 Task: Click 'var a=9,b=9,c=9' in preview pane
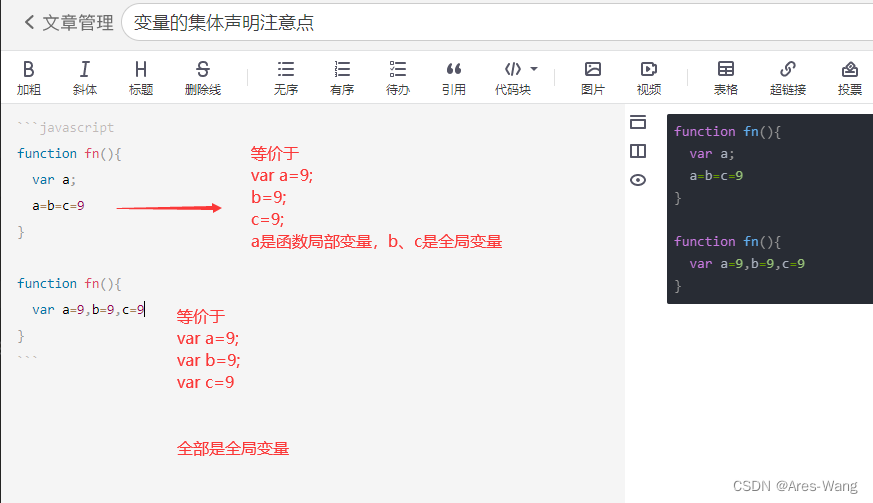pos(747,263)
